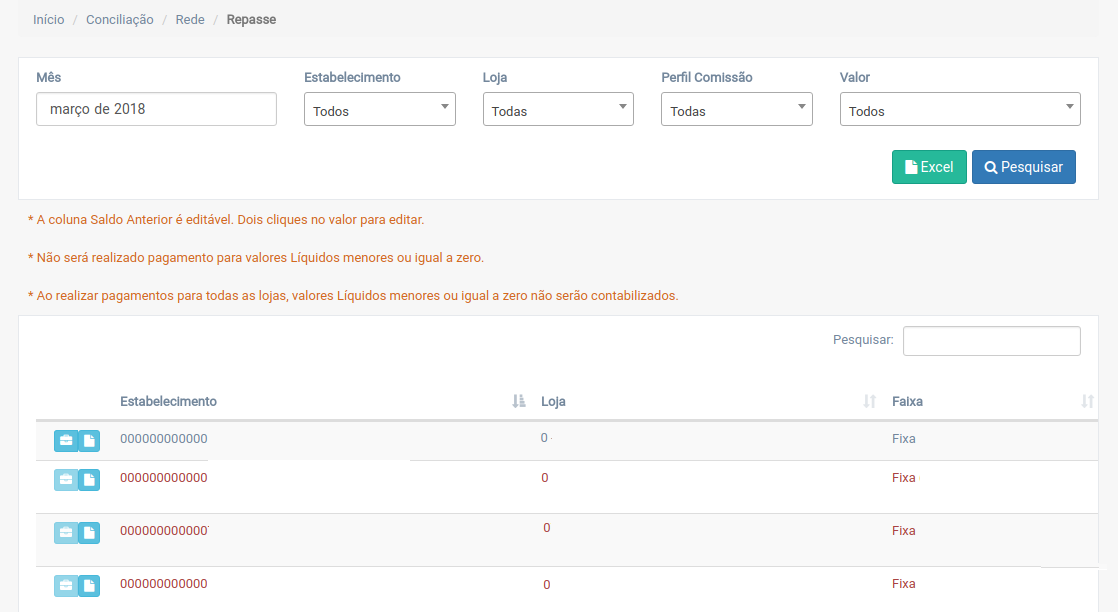Image resolution: width=1118 pixels, height=612 pixels.
Task: Click the briefcase icon in the third row
Action: coord(65,533)
